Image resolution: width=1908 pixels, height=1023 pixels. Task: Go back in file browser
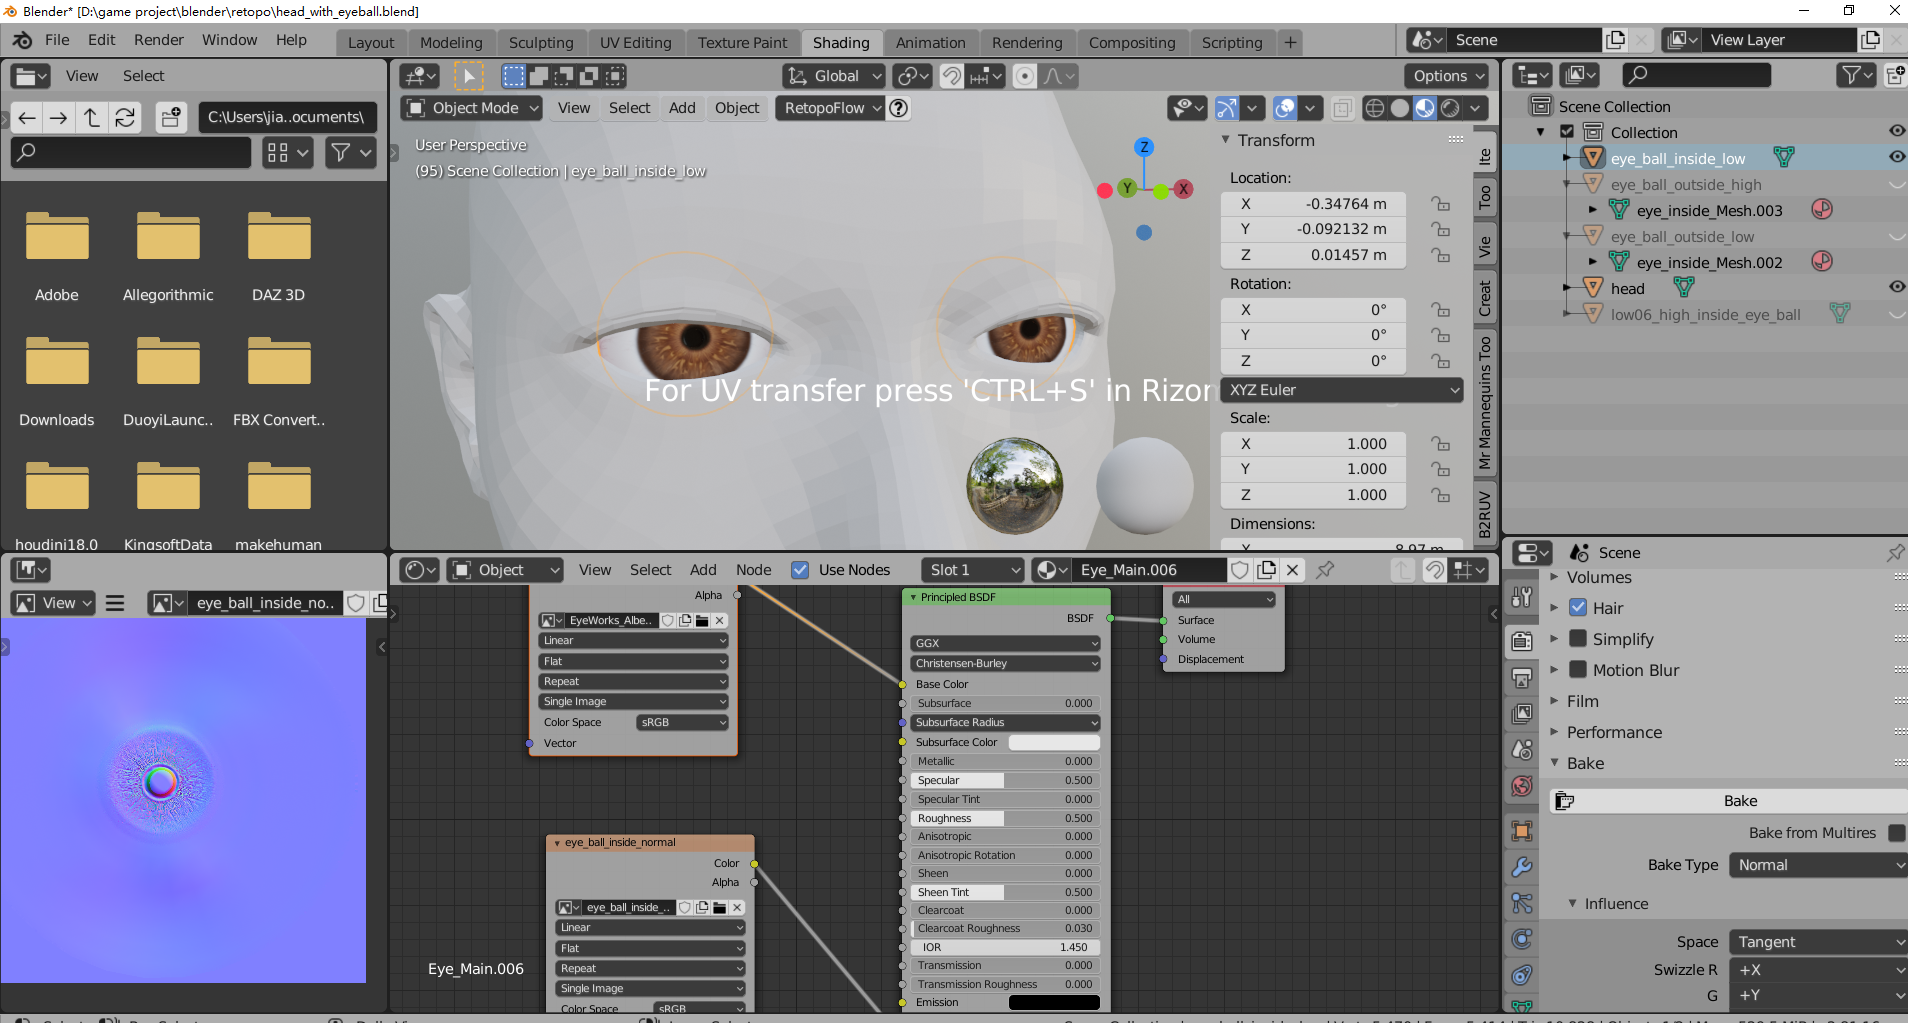(x=27, y=118)
